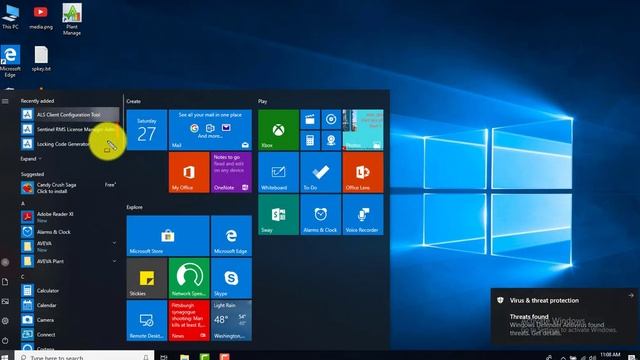The height and width of the screenshot is (360, 640).
Task: Open the Groove Music small tile
Action: point(331,120)
